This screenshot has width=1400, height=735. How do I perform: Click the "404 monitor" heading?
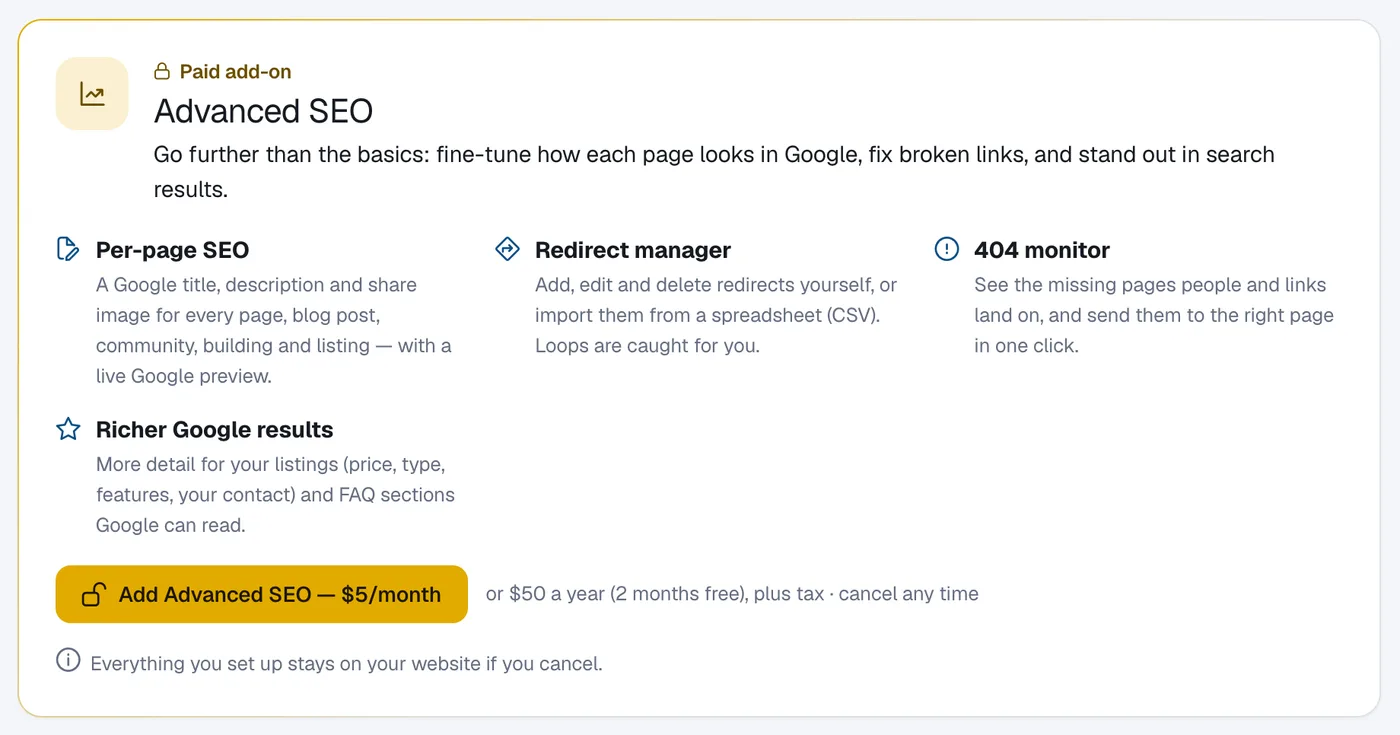[1042, 250]
